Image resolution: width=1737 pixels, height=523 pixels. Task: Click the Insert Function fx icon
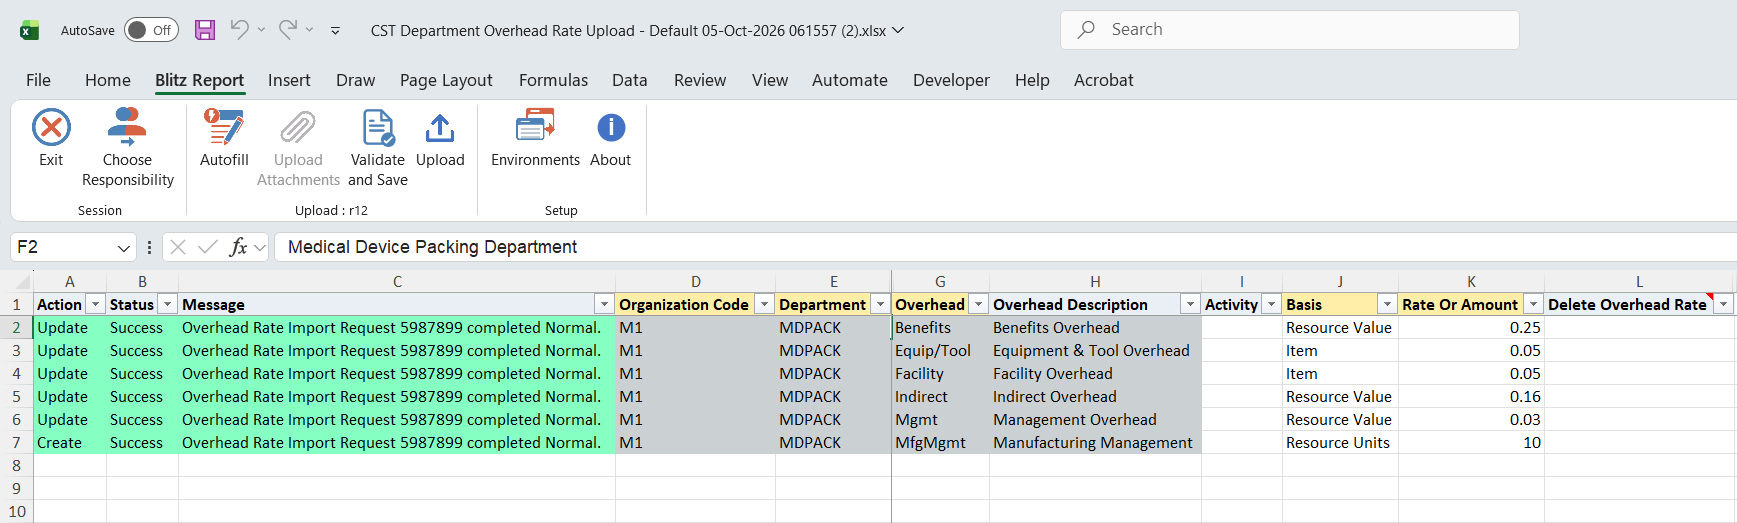click(238, 247)
